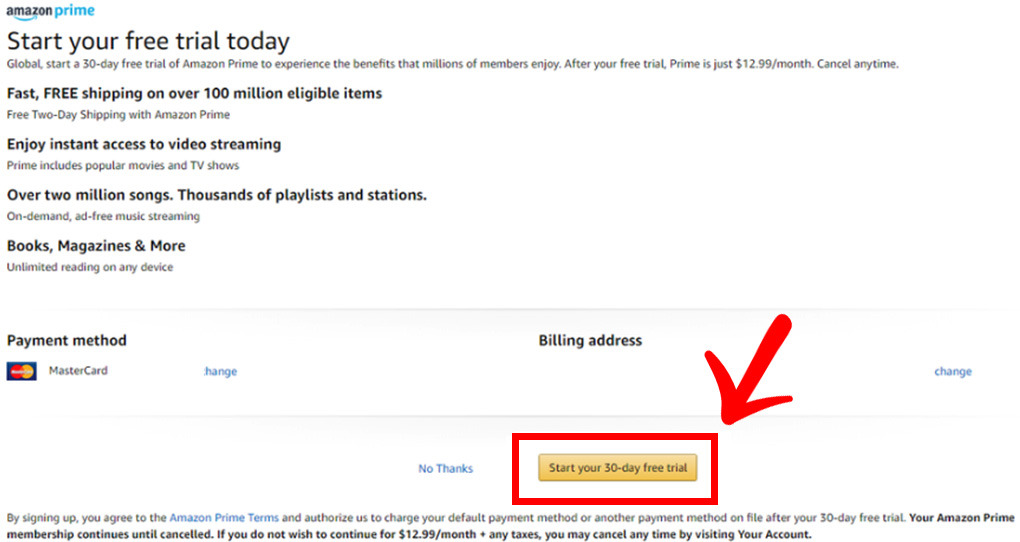
Task: Select the Fast, FREE shipping benefit heading
Action: [195, 94]
